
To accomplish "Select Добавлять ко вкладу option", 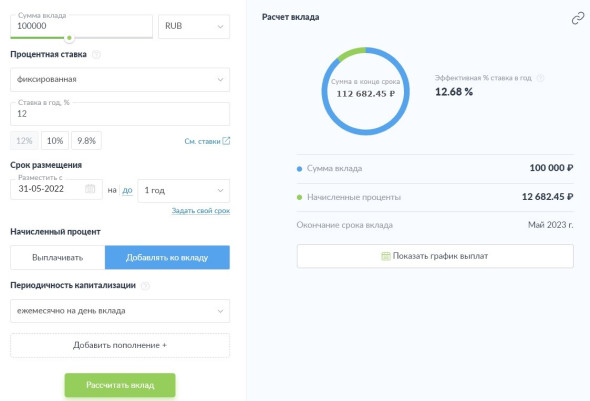I will pyautogui.click(x=167, y=257).
